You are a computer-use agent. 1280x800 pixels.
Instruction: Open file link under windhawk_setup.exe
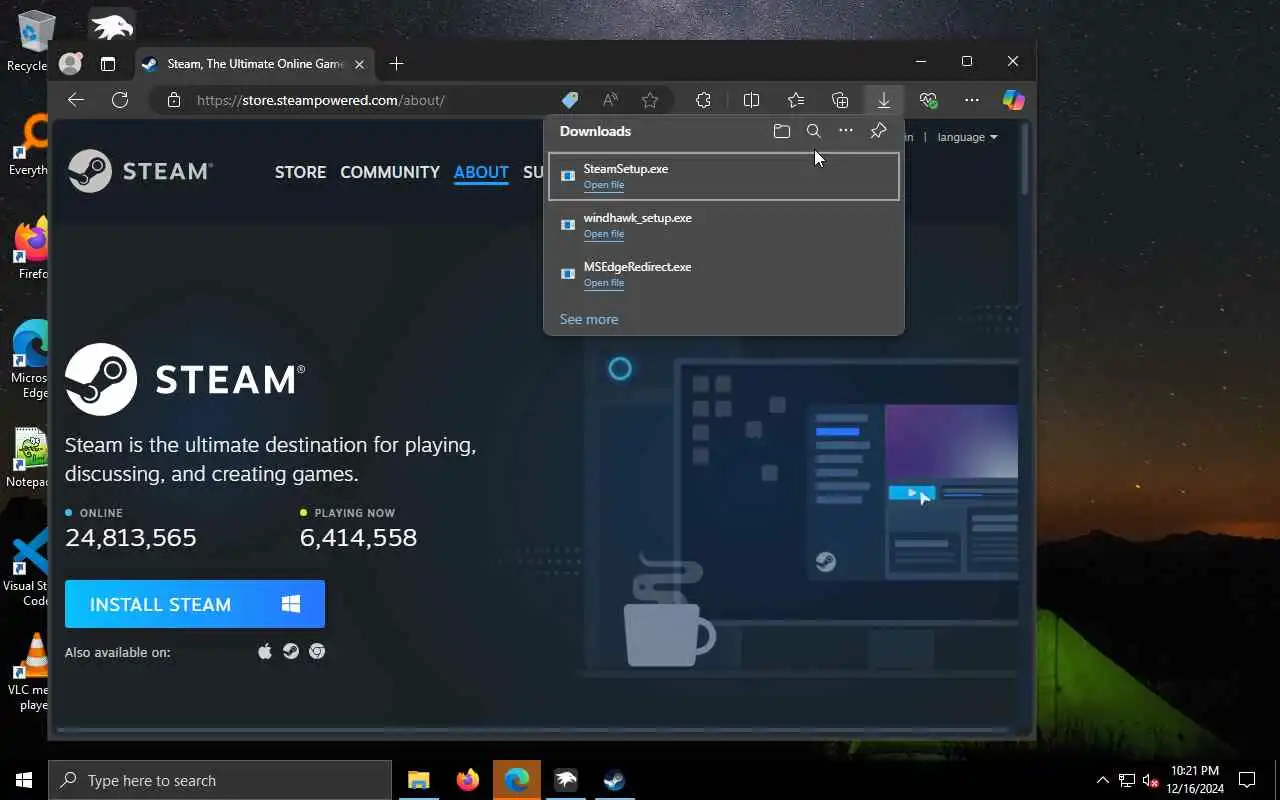pos(604,234)
